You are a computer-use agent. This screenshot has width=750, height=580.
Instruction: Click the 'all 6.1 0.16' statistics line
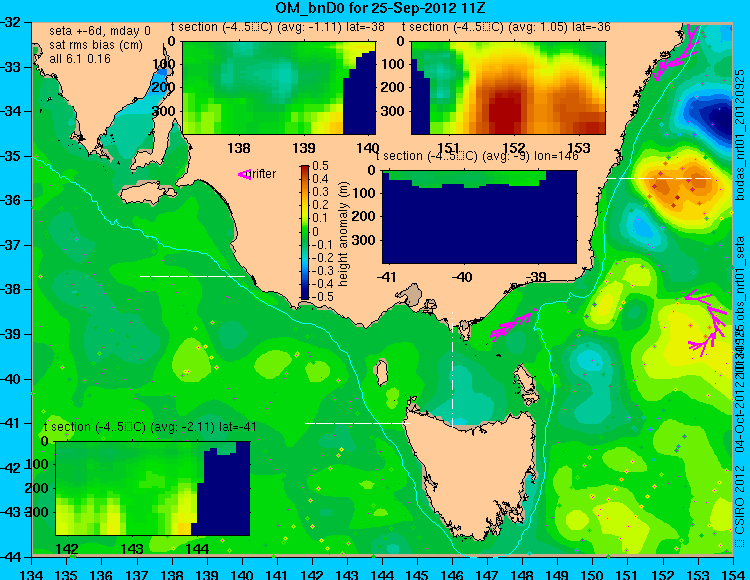tap(80, 59)
